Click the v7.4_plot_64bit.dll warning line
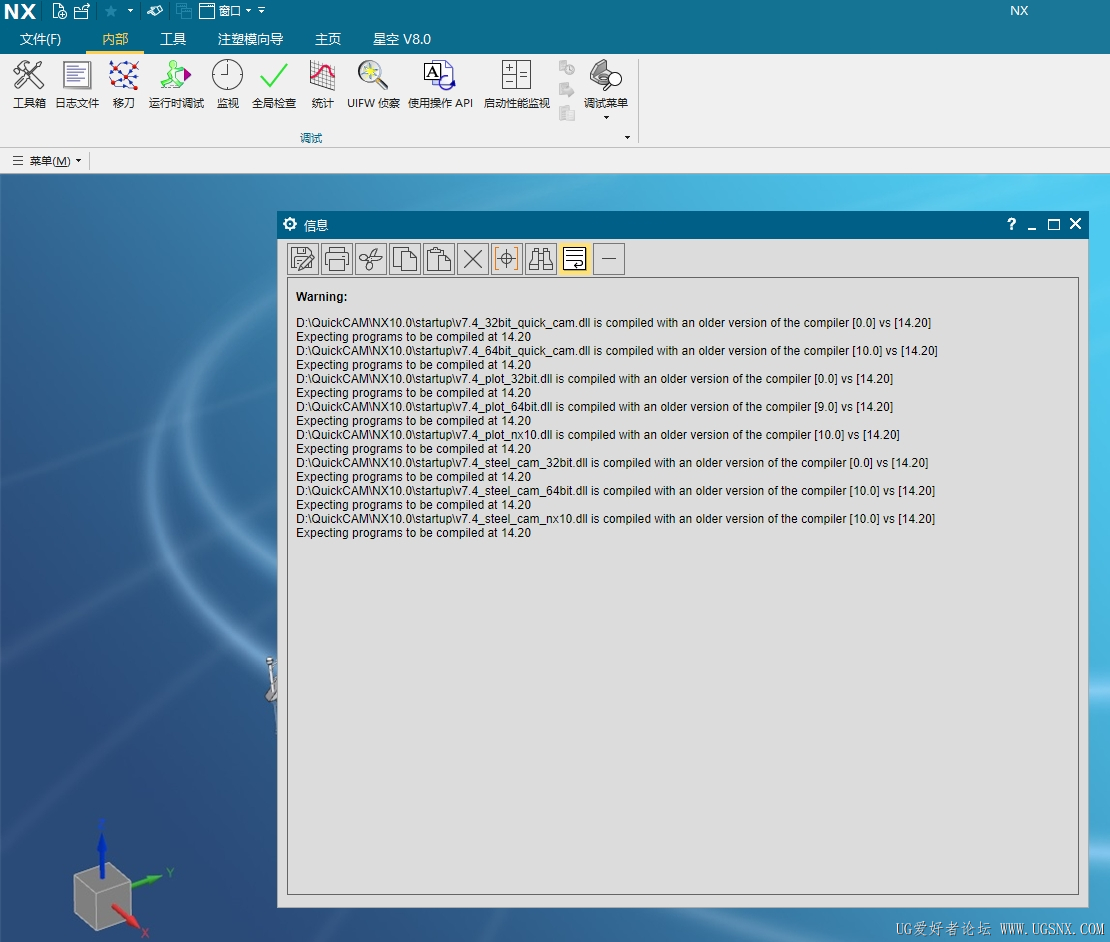 [x=595, y=407]
